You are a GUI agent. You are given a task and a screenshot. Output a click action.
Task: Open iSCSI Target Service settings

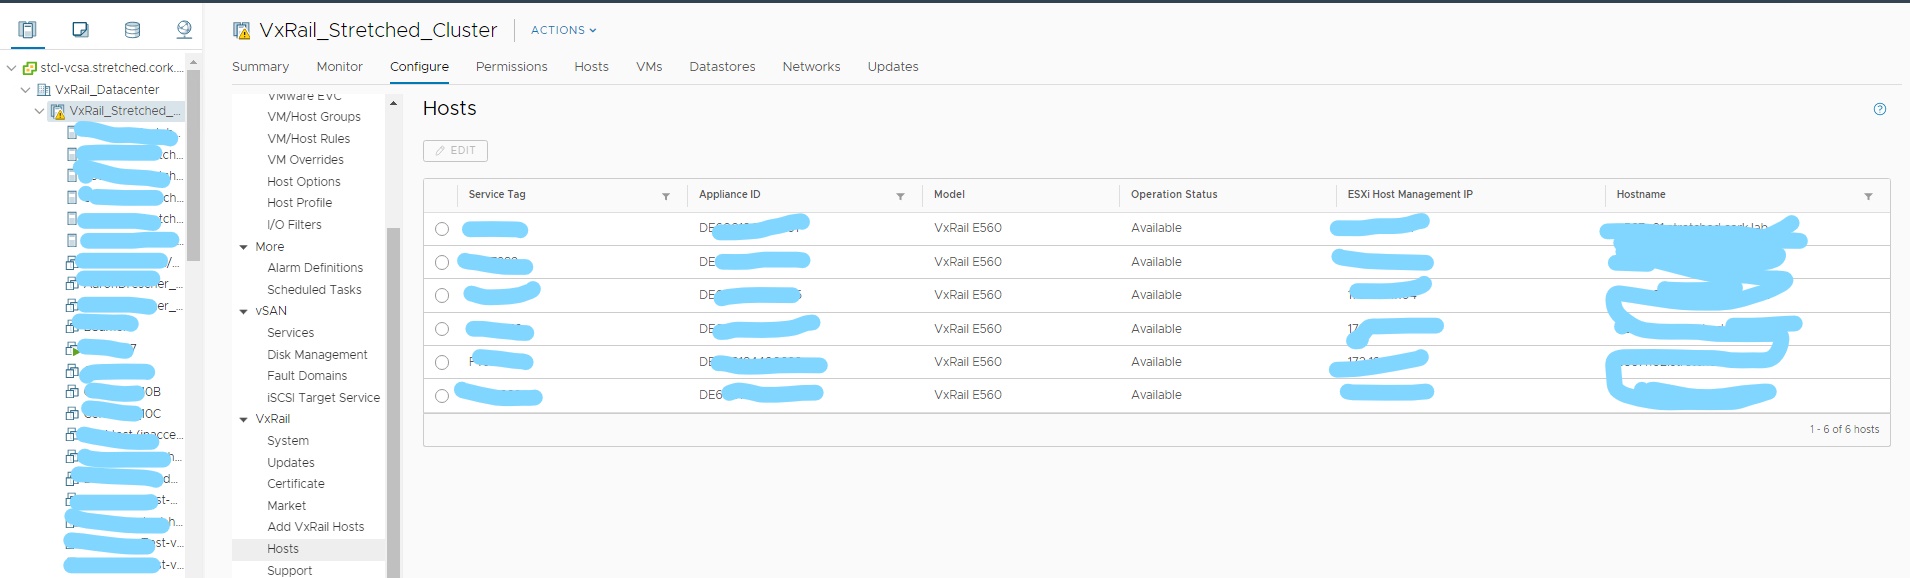tap(323, 398)
